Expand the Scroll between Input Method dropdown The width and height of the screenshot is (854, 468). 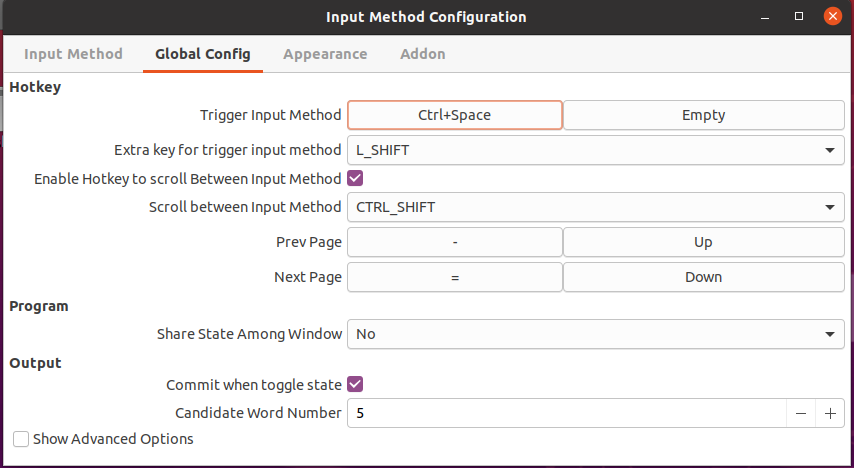(x=595, y=207)
